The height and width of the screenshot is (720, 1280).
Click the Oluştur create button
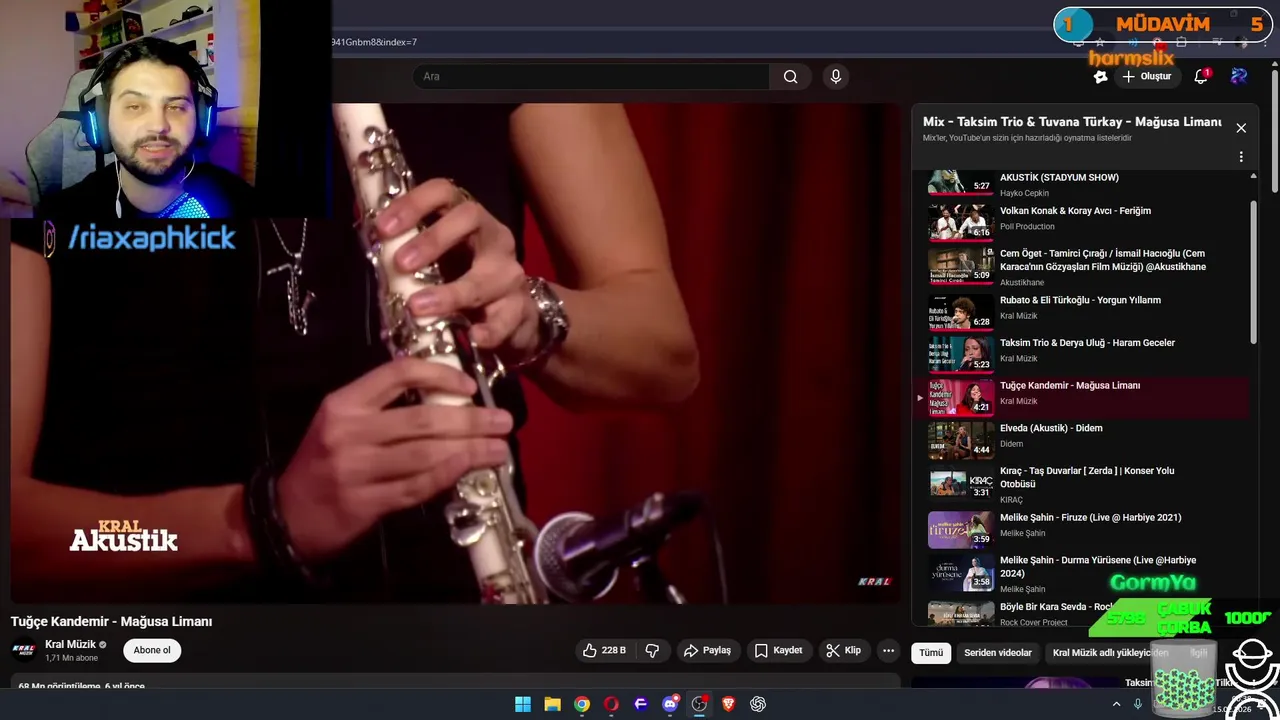click(1146, 76)
